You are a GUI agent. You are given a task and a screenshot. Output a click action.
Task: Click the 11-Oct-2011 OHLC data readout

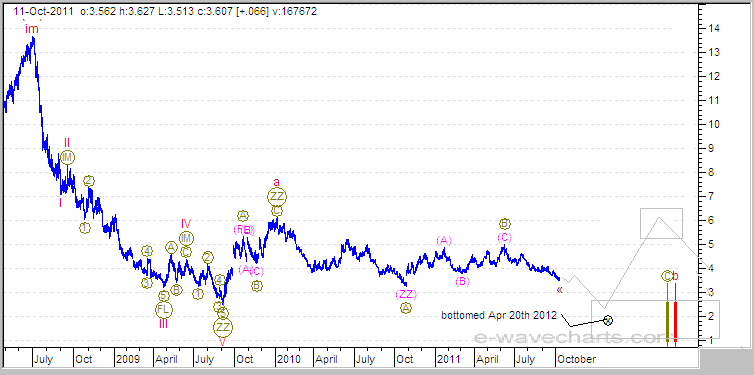[165, 12]
